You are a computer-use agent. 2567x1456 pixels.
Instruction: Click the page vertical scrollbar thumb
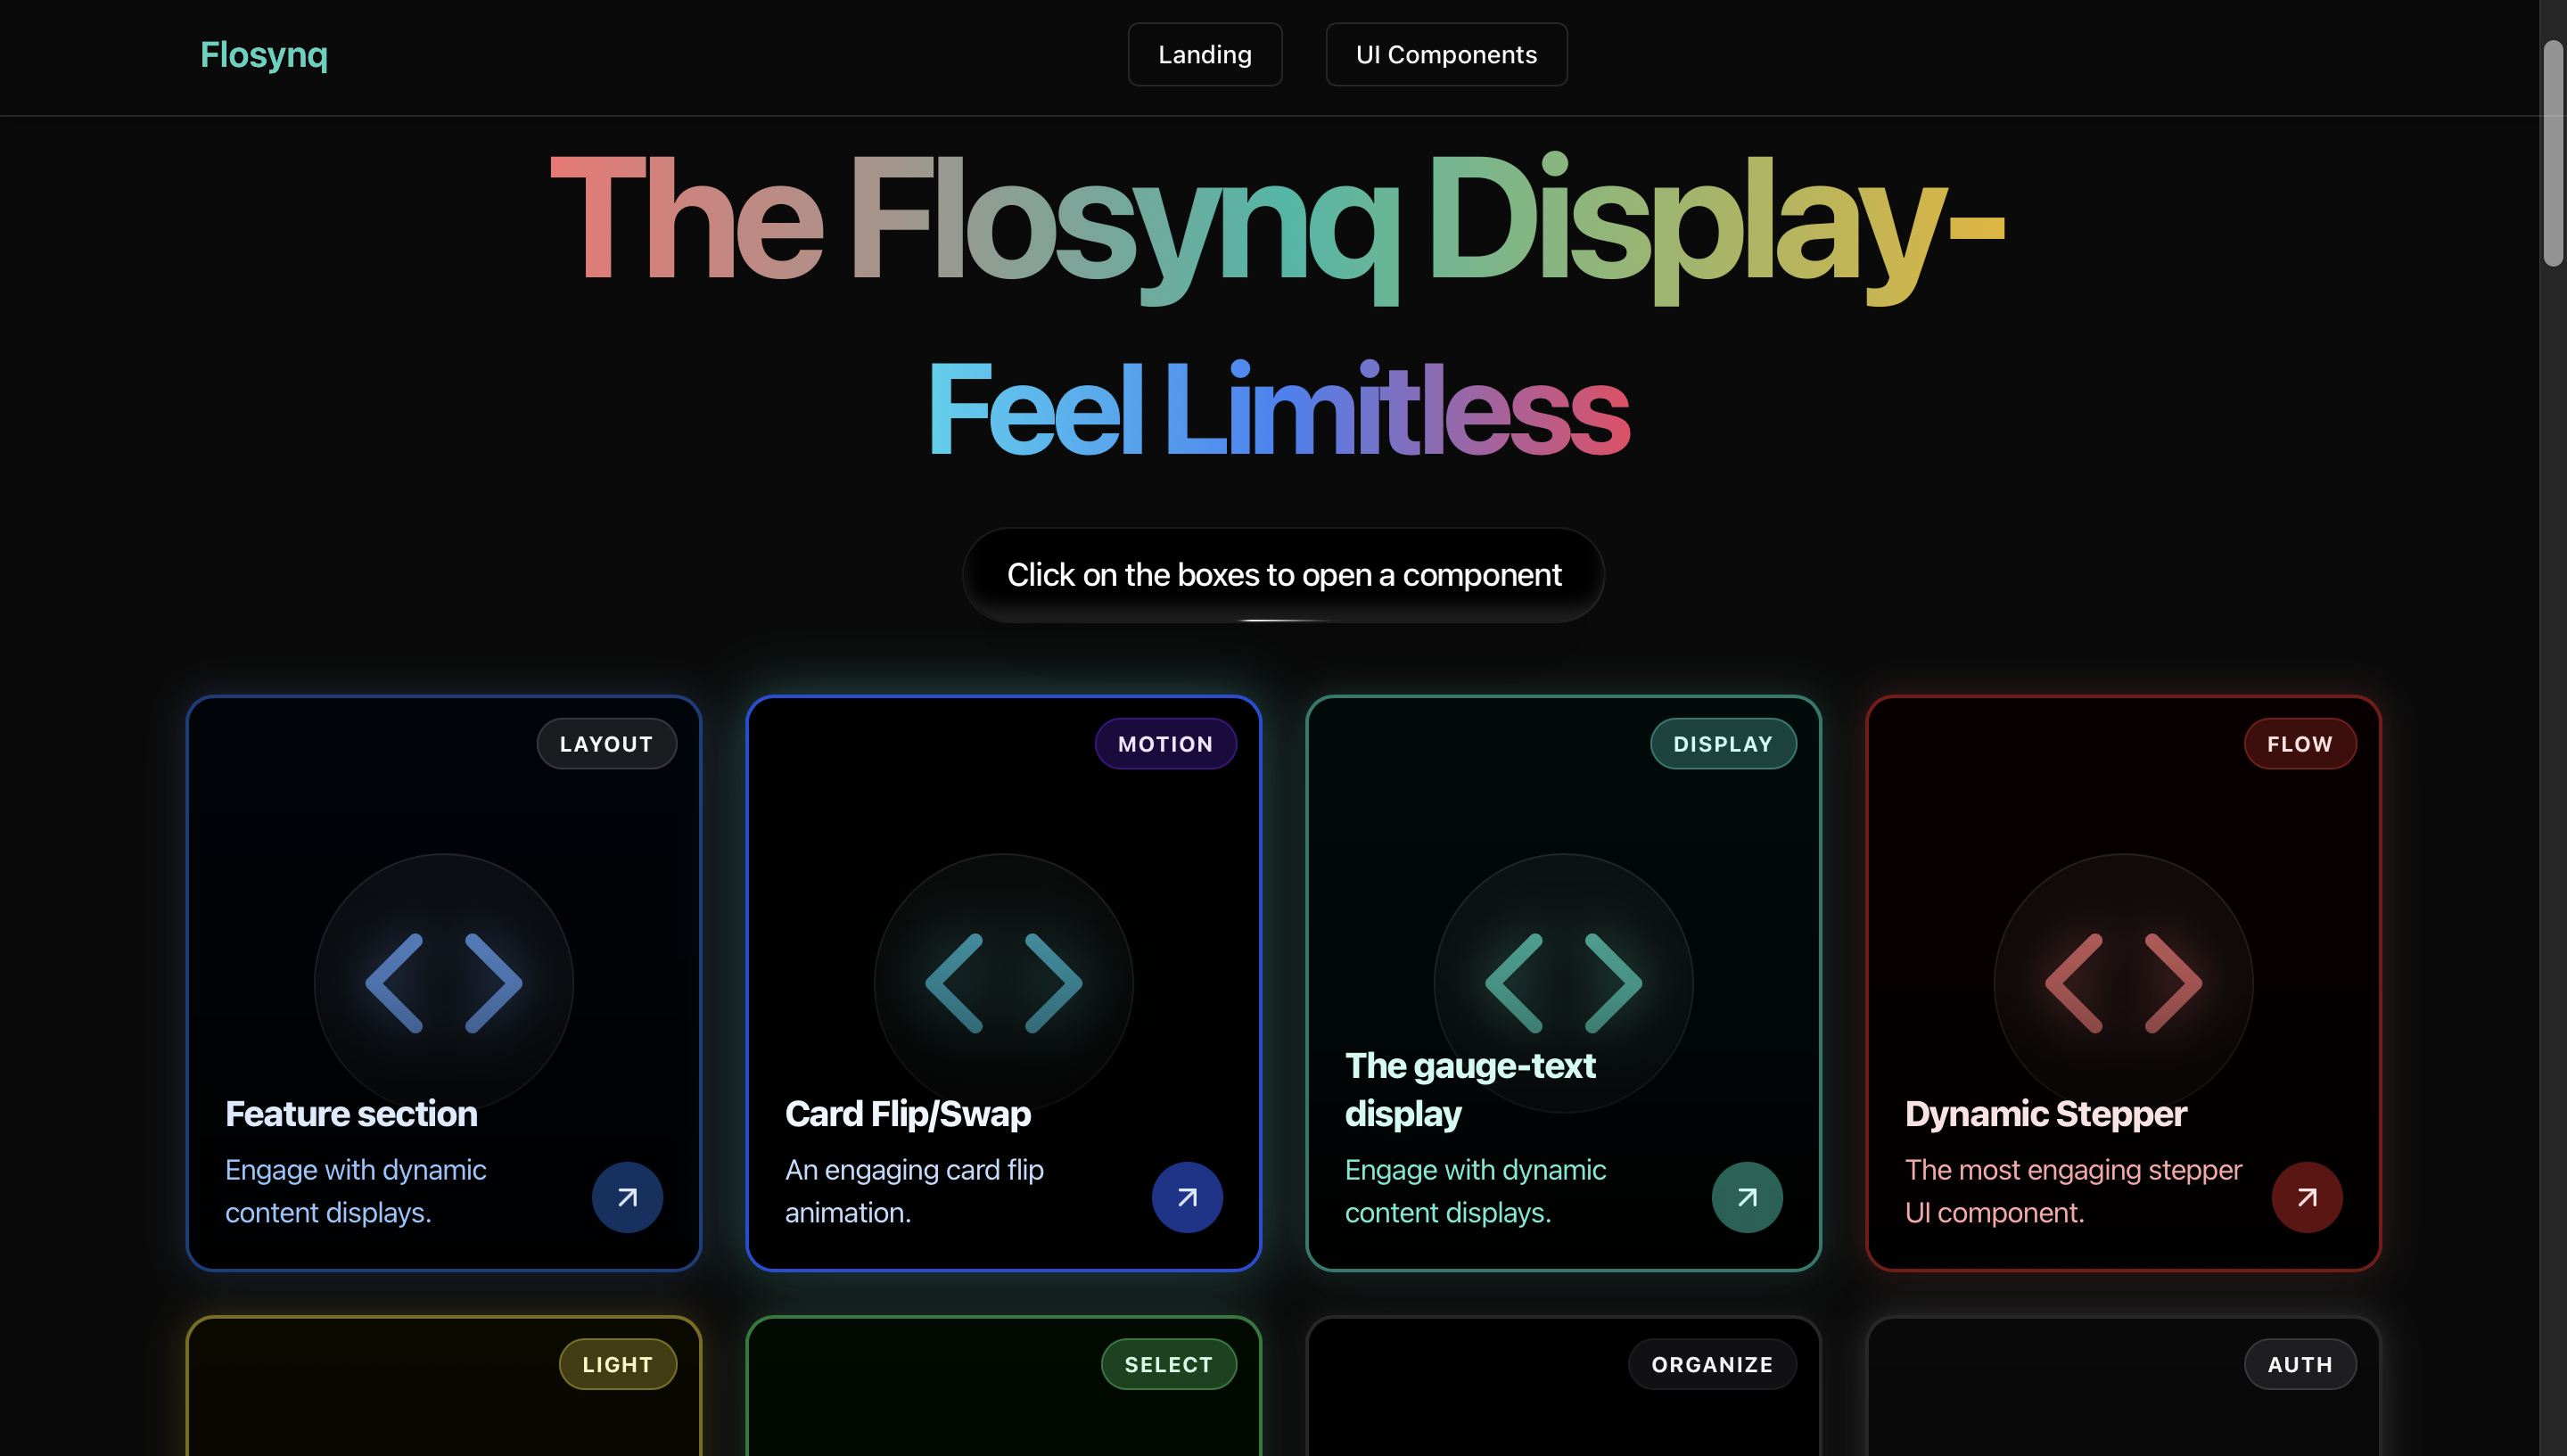coord(2553,152)
